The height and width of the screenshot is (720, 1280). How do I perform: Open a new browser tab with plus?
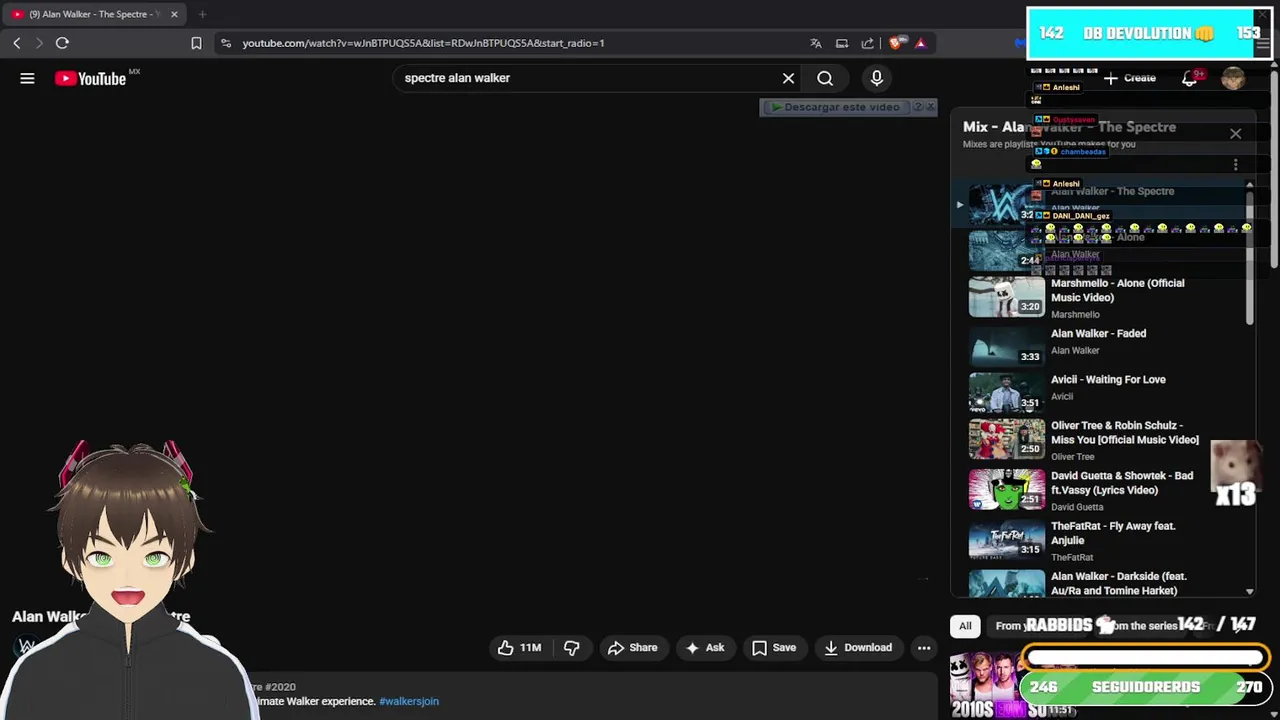202,14
